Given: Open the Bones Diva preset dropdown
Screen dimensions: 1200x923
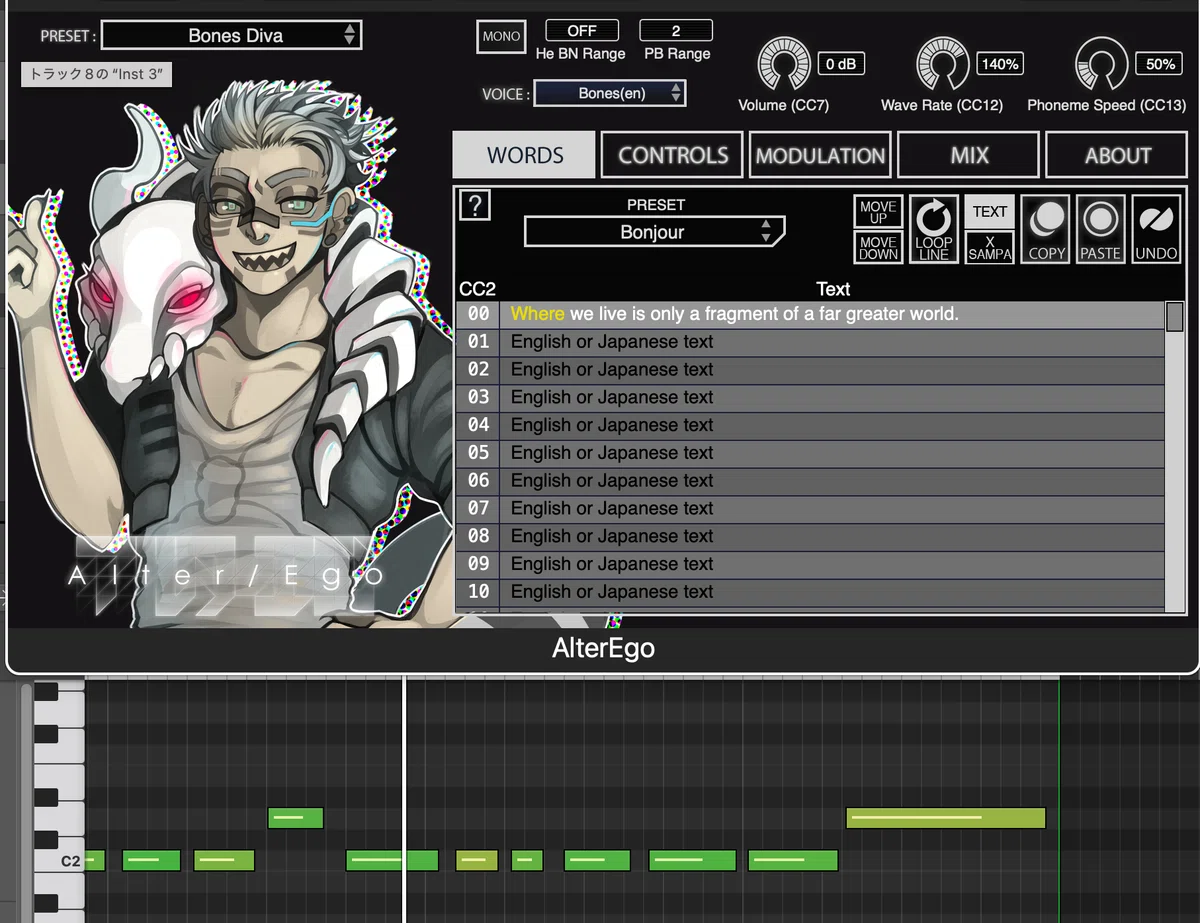Looking at the screenshot, I should tap(231, 35).
